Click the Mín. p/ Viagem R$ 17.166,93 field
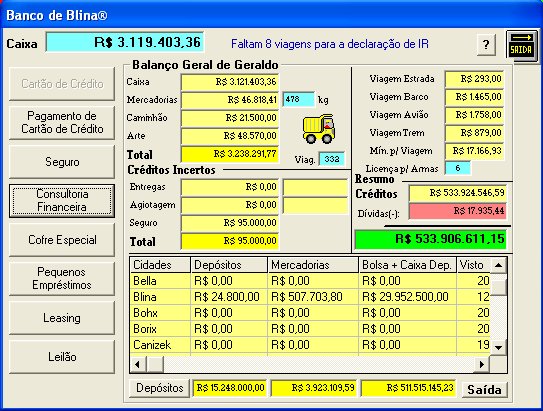The height and width of the screenshot is (411, 543). [474, 151]
